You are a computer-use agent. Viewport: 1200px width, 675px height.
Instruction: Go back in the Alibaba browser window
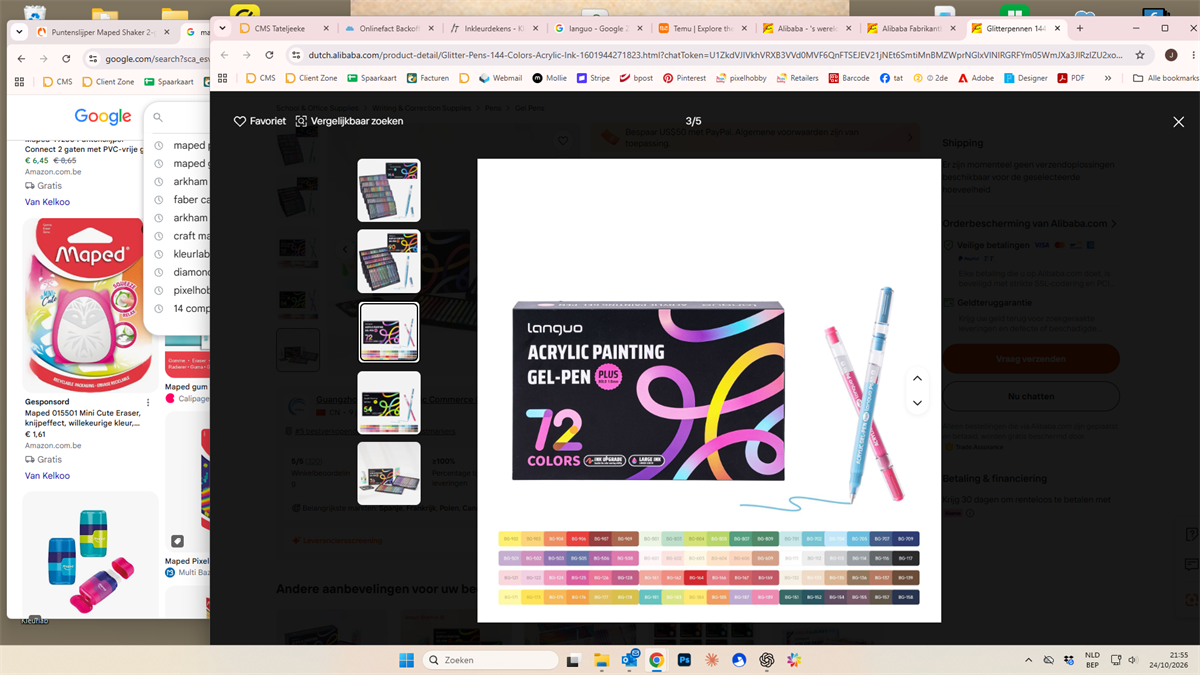(225, 55)
